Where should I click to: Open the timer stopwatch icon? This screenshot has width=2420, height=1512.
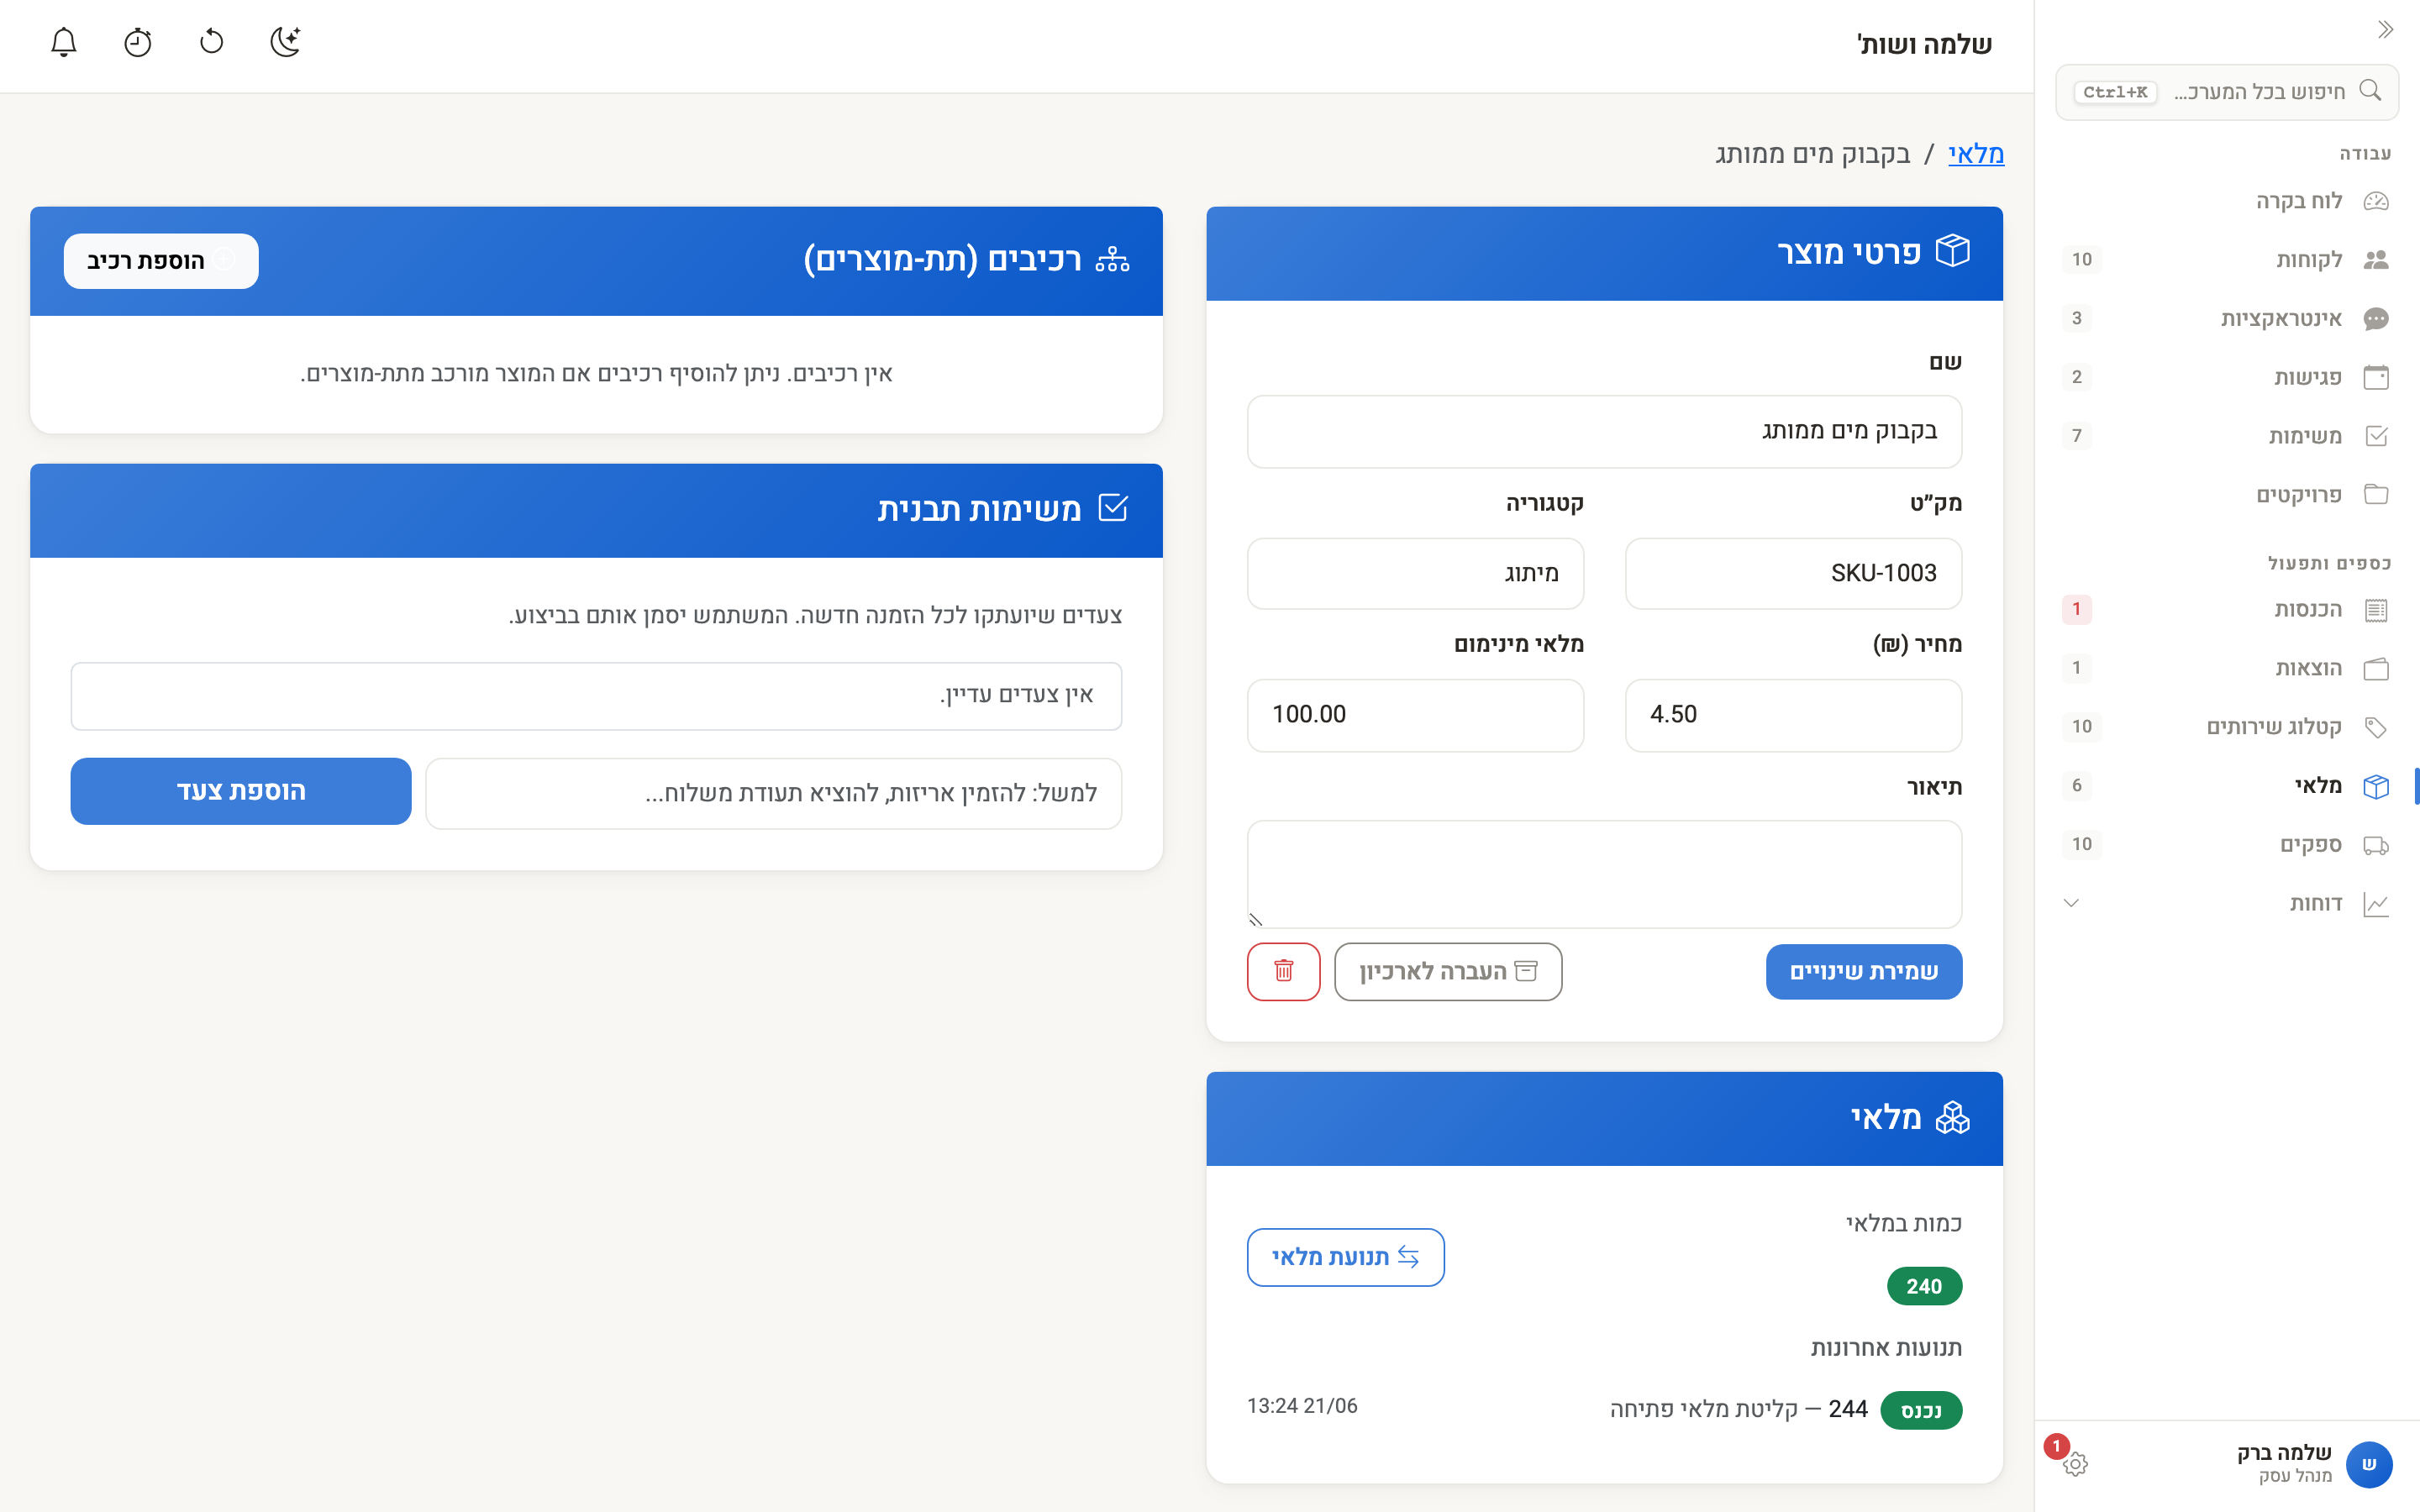click(138, 42)
